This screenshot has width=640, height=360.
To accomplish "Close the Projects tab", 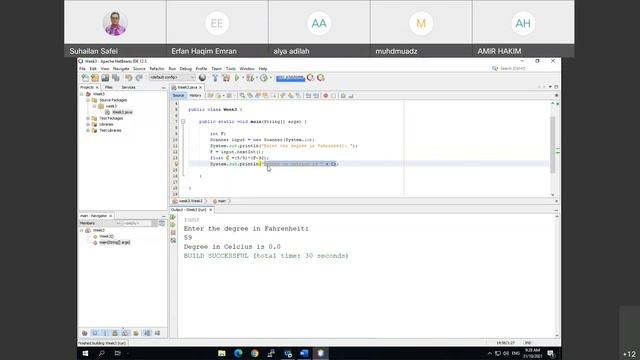I will point(97,87).
